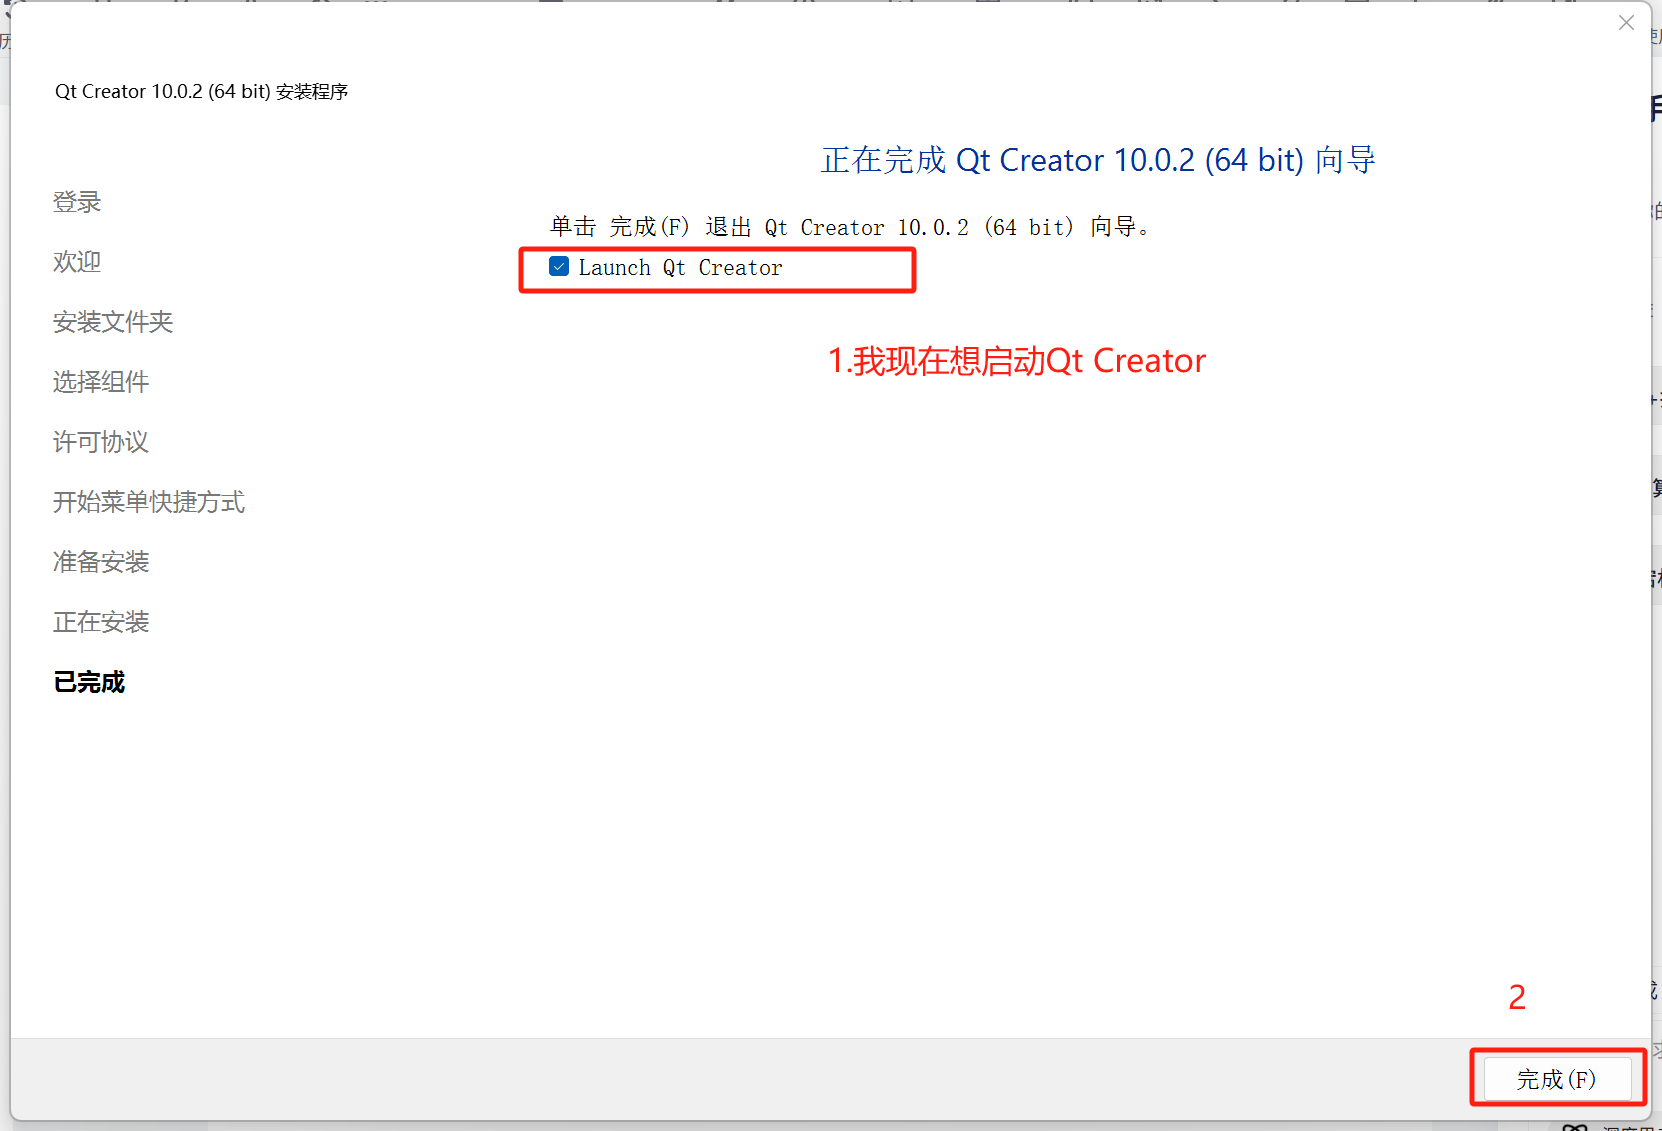Viewport: 1662px width, 1131px height.
Task: Click the Qt Creator 10.0.2 安装程序 header
Action: [201, 91]
